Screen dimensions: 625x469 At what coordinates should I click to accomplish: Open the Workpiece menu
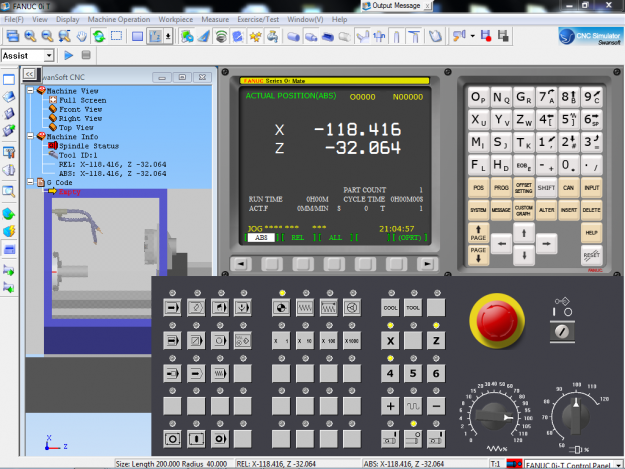click(175, 19)
